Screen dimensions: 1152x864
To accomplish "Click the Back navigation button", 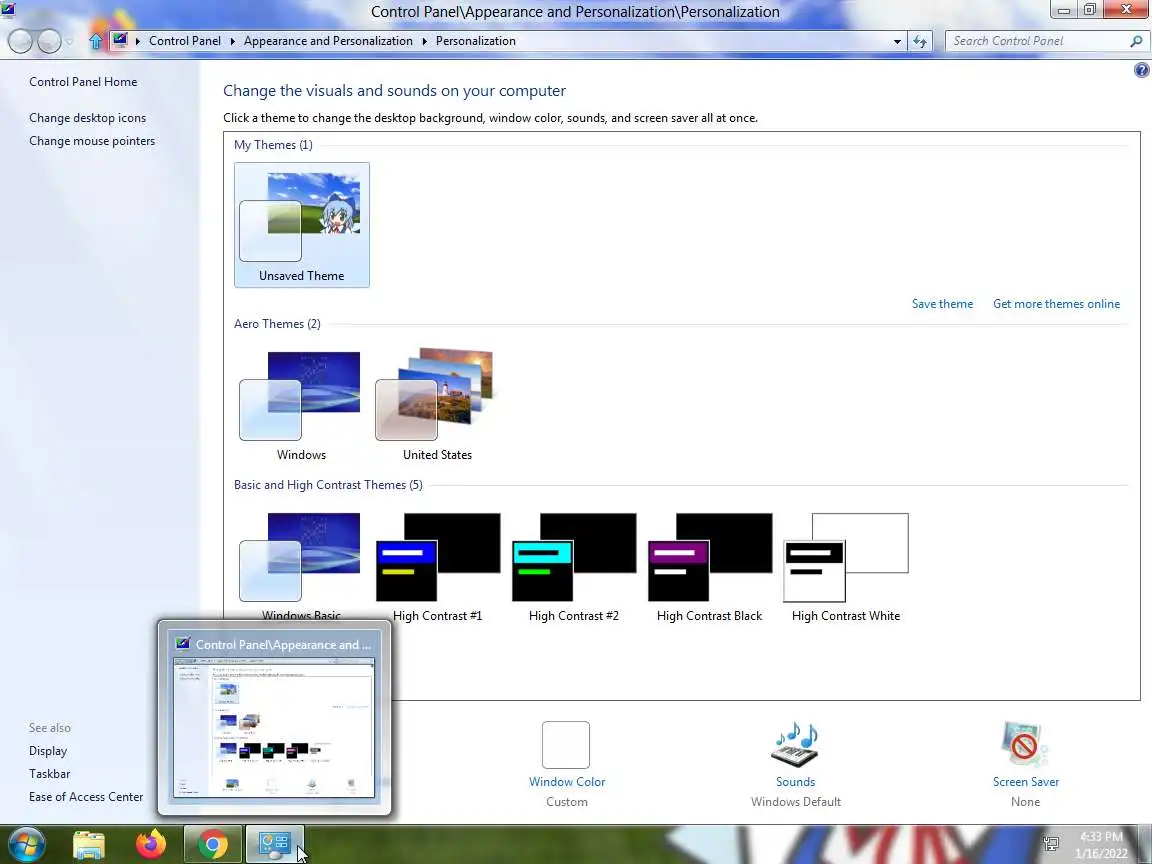I will click(20, 41).
